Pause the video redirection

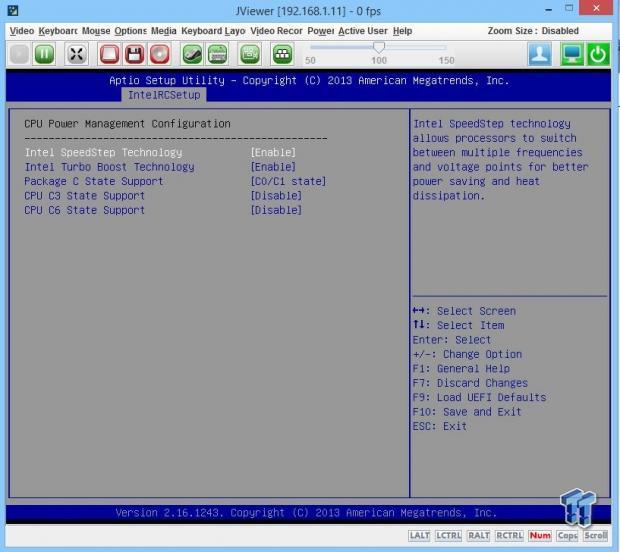click(45, 54)
